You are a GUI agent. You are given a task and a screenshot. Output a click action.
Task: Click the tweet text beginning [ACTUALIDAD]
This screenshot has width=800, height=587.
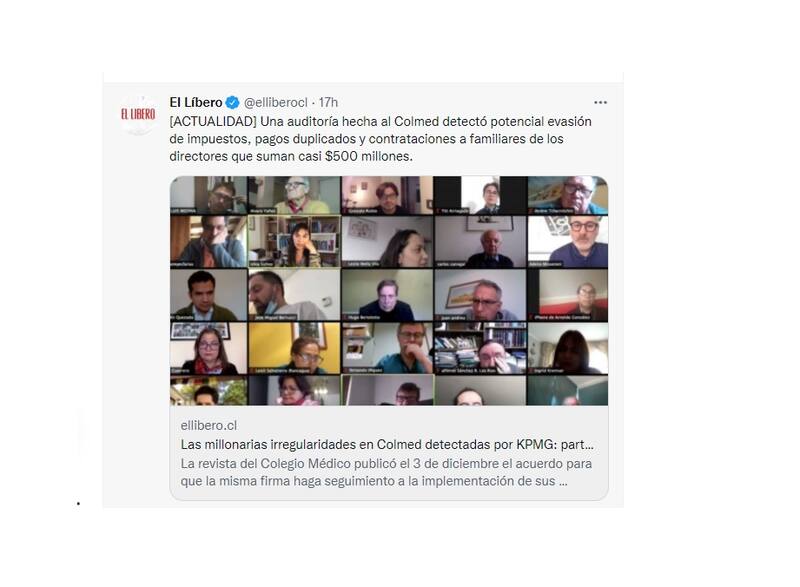tap(380, 139)
